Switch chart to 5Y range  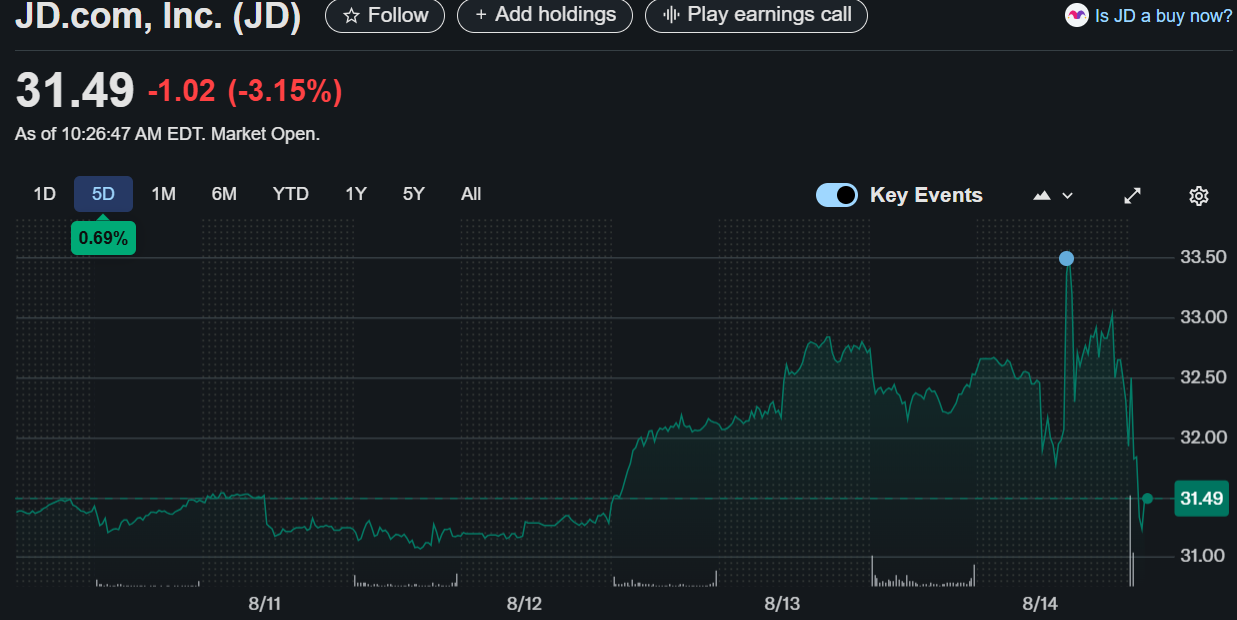(414, 194)
